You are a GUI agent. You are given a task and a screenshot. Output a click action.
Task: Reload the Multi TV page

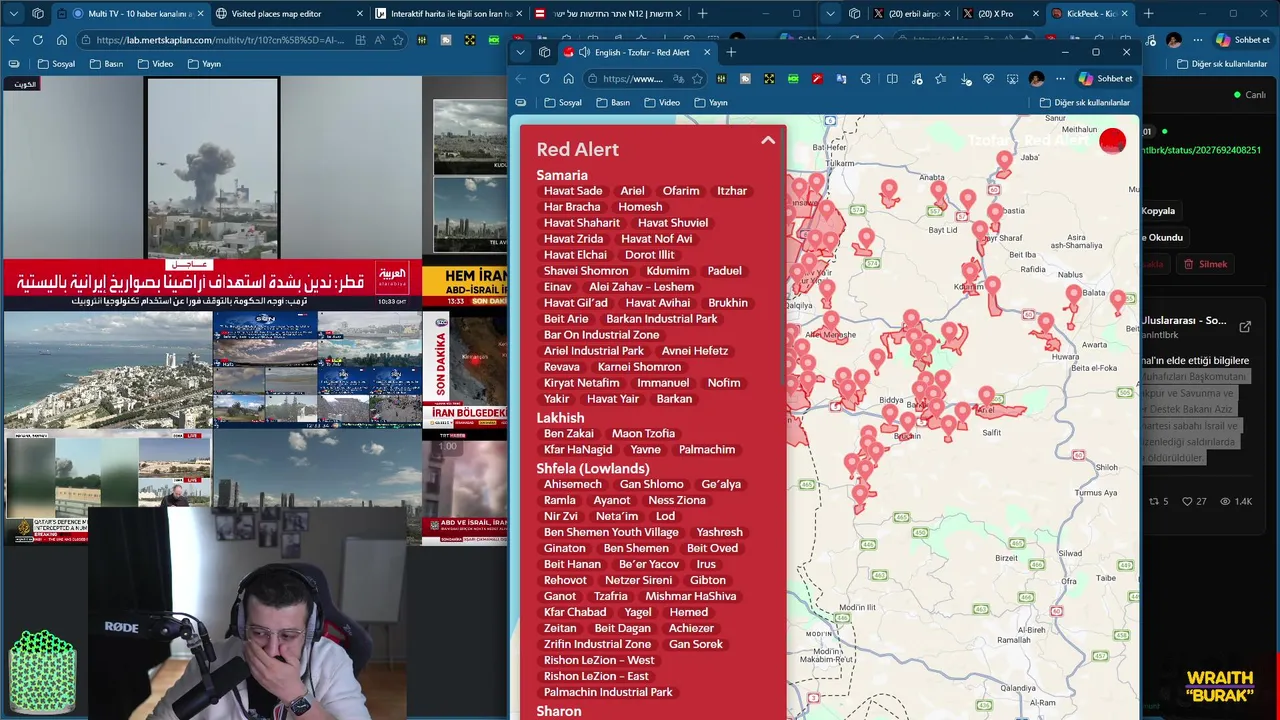37,40
